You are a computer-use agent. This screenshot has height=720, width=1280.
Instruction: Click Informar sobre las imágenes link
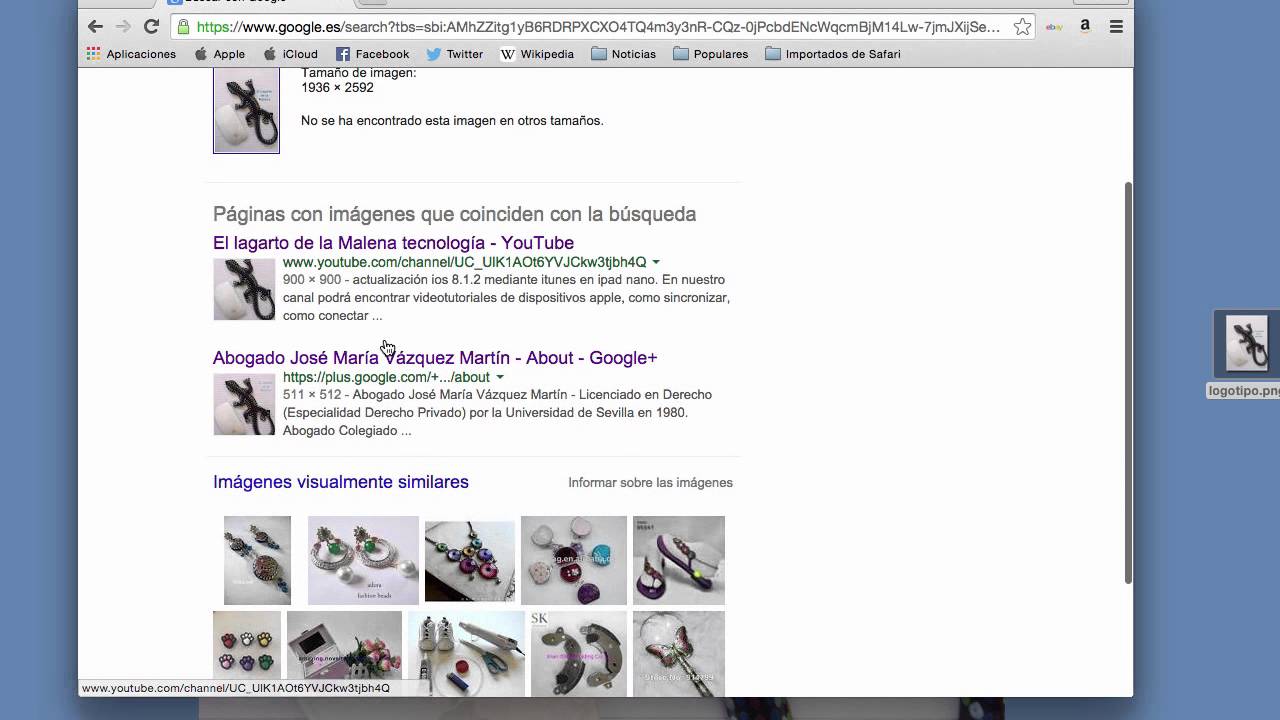point(650,483)
